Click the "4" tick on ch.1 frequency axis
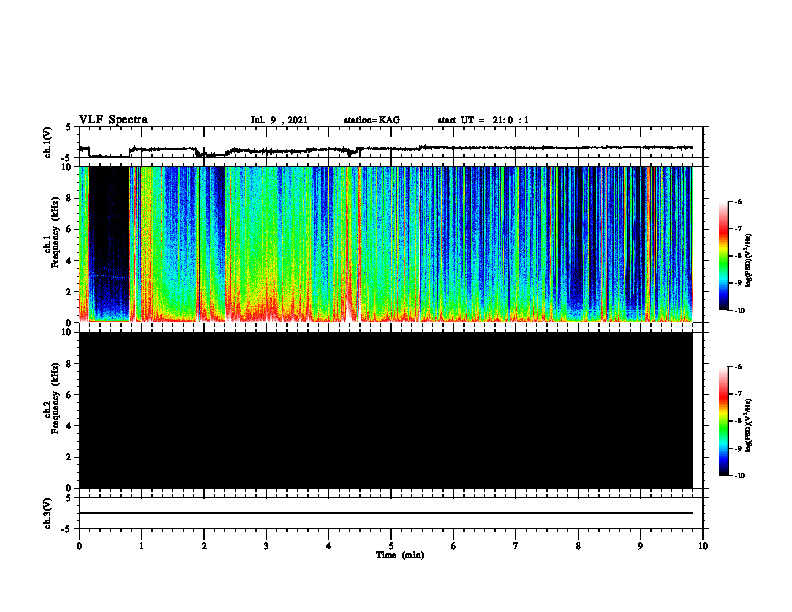Screen dimensions: 792x612 point(70,261)
